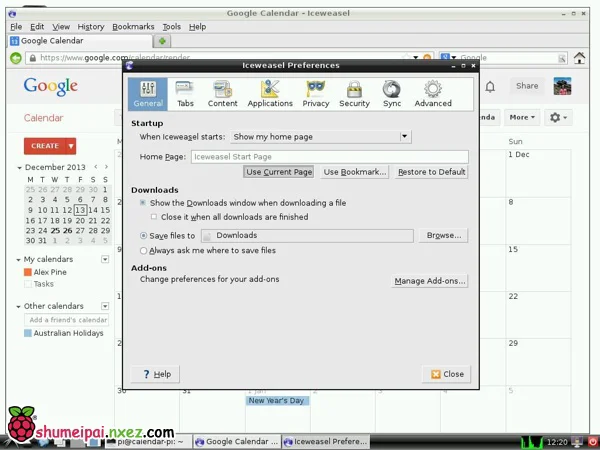Click the Google Calendar notifications bell
This screenshot has width=600, height=450.
(x=490, y=86)
